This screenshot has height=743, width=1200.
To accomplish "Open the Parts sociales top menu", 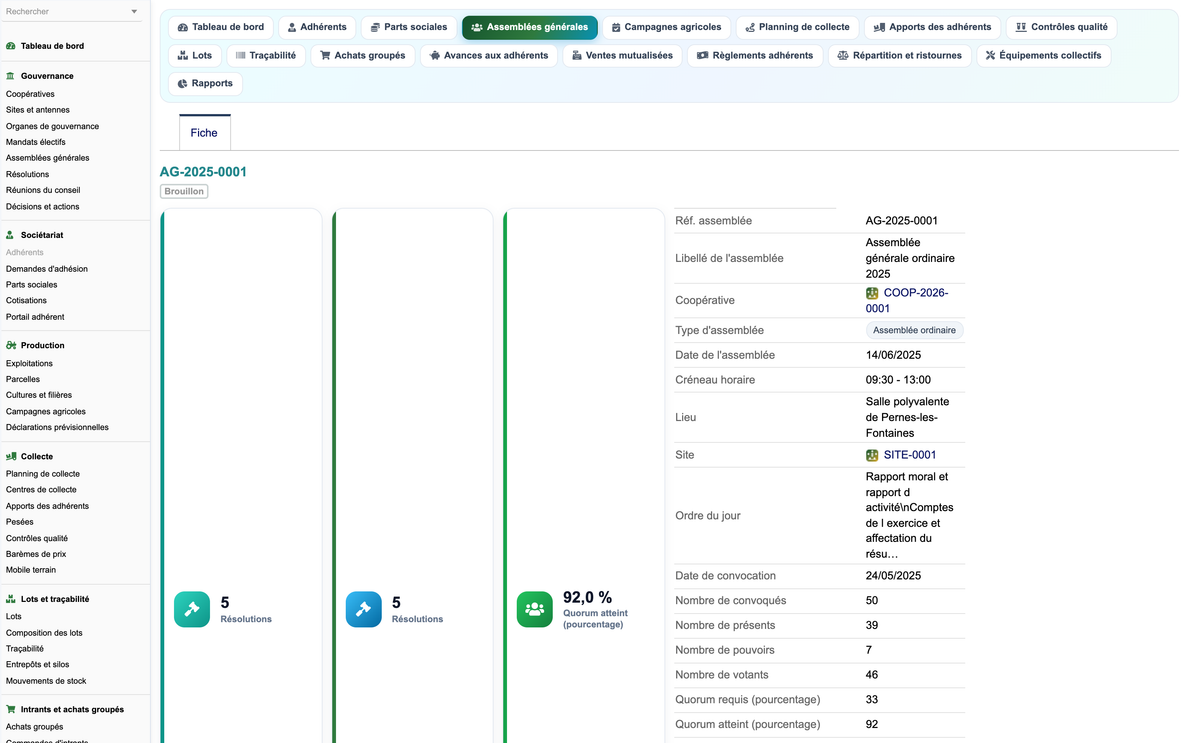I will 408,27.
